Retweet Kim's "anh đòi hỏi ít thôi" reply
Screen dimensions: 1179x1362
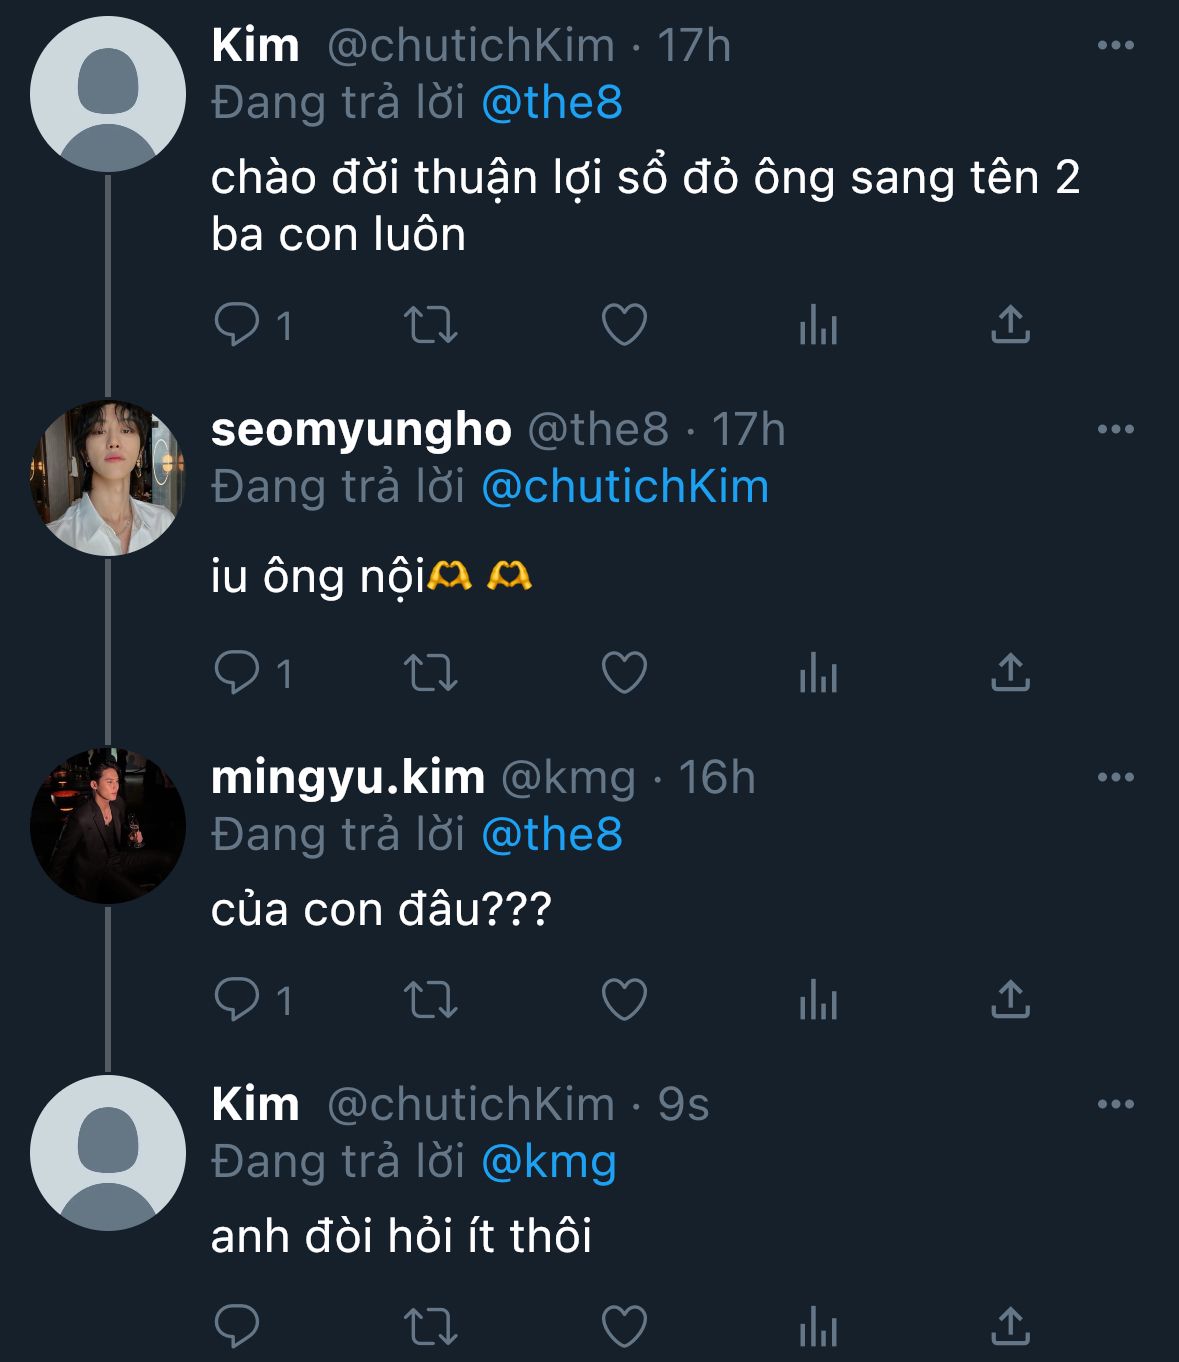click(430, 1327)
